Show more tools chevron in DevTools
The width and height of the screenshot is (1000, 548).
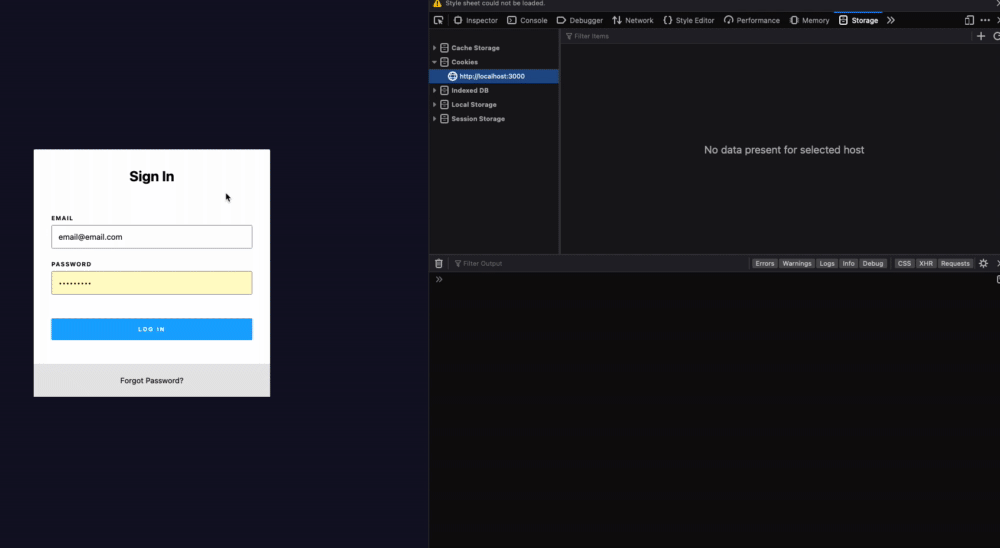click(x=891, y=20)
